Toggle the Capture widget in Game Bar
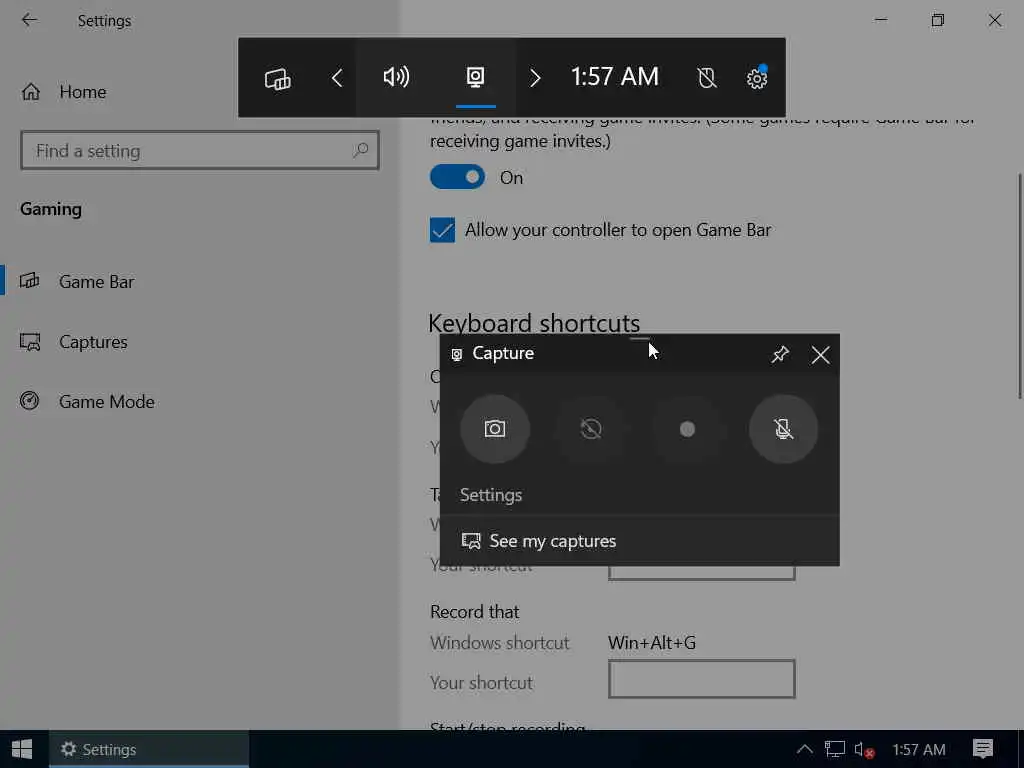Screen dimensions: 1024x768 tap(475, 77)
